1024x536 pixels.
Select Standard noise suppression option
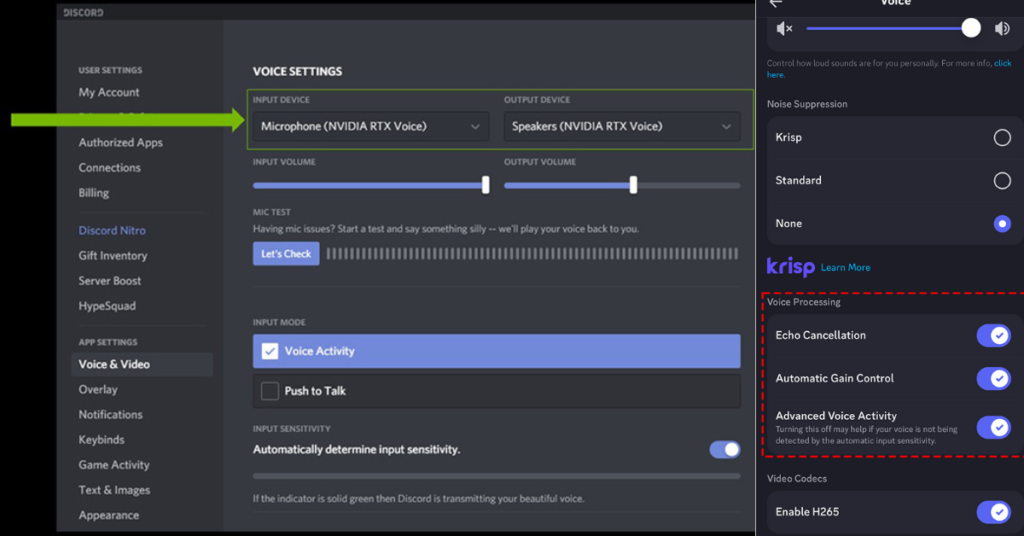(x=1001, y=181)
